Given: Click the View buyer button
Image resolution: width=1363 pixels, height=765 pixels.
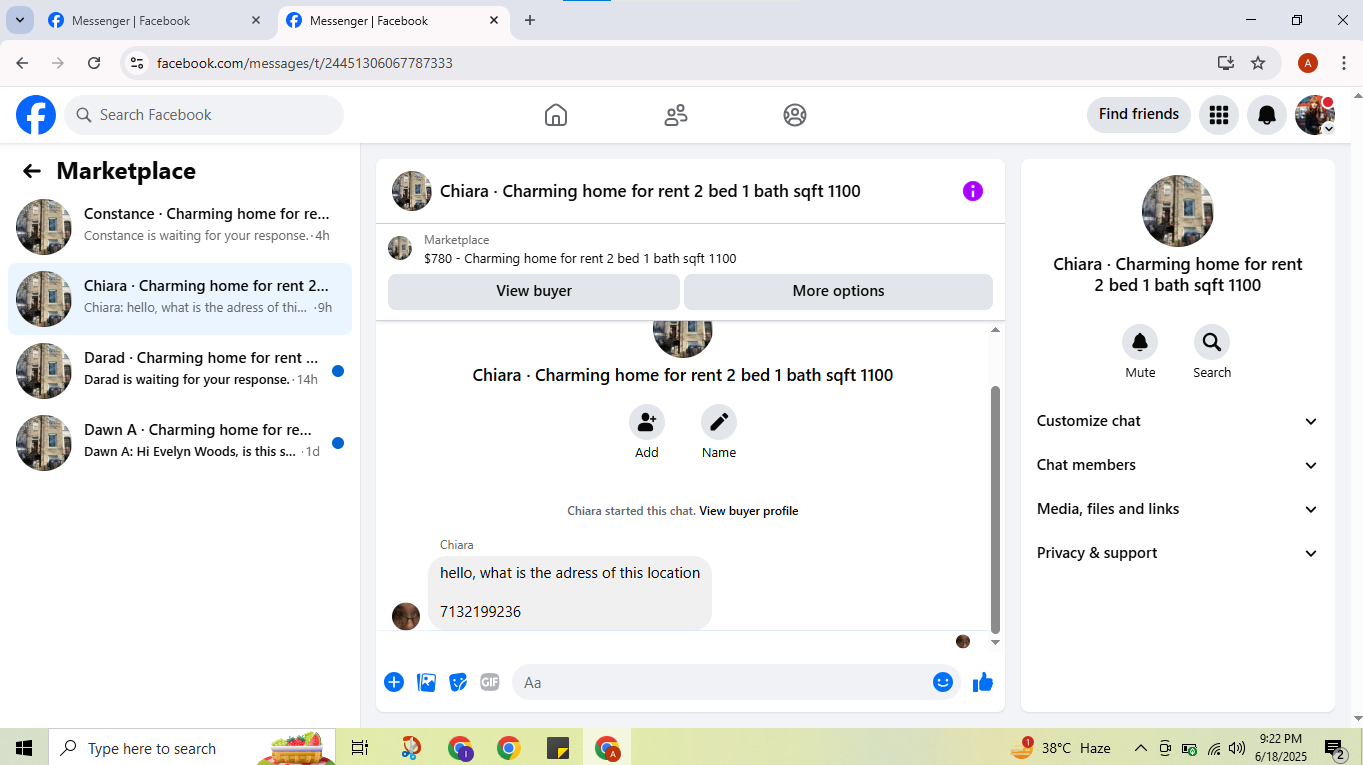Looking at the screenshot, I should click(534, 291).
